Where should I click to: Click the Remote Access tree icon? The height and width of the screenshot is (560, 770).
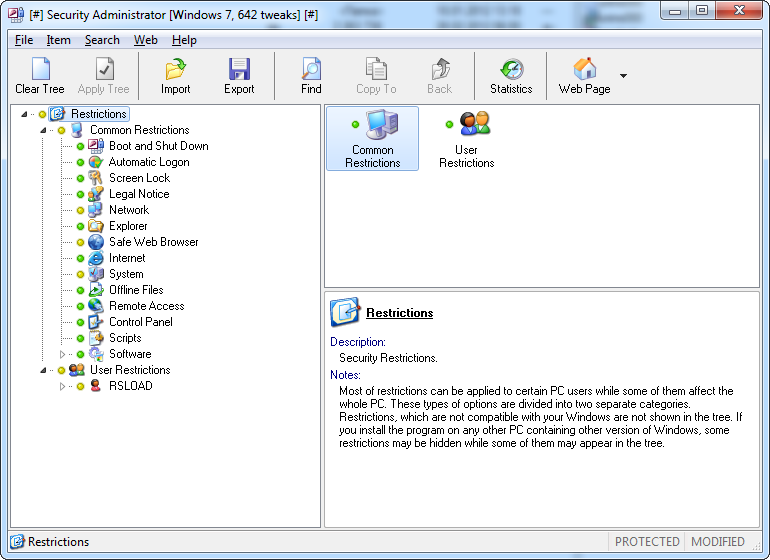[x=95, y=306]
